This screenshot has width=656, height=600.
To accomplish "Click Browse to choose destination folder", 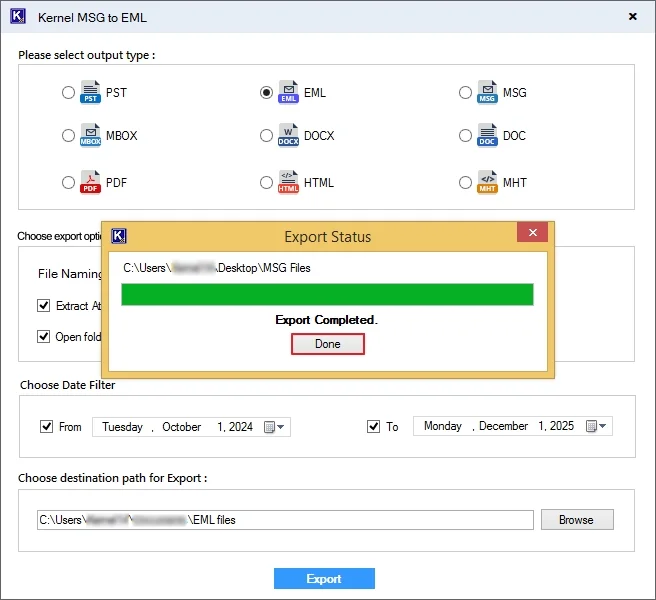I will 576,520.
